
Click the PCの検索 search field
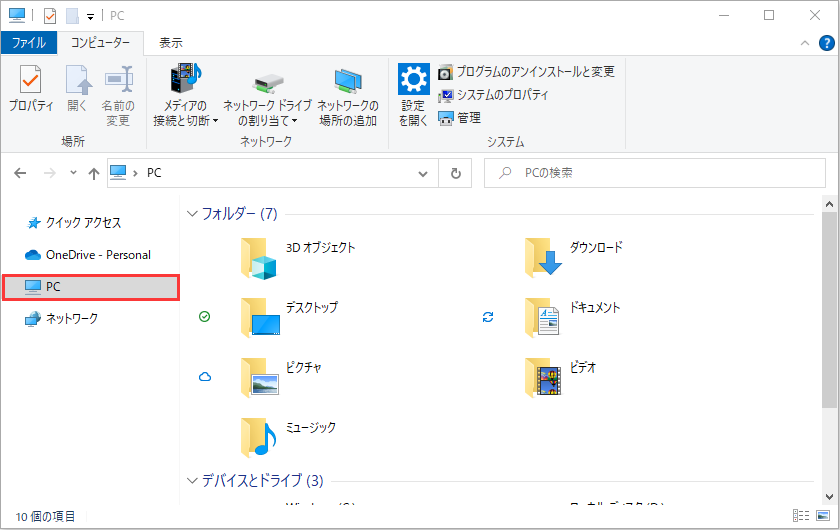point(660,173)
